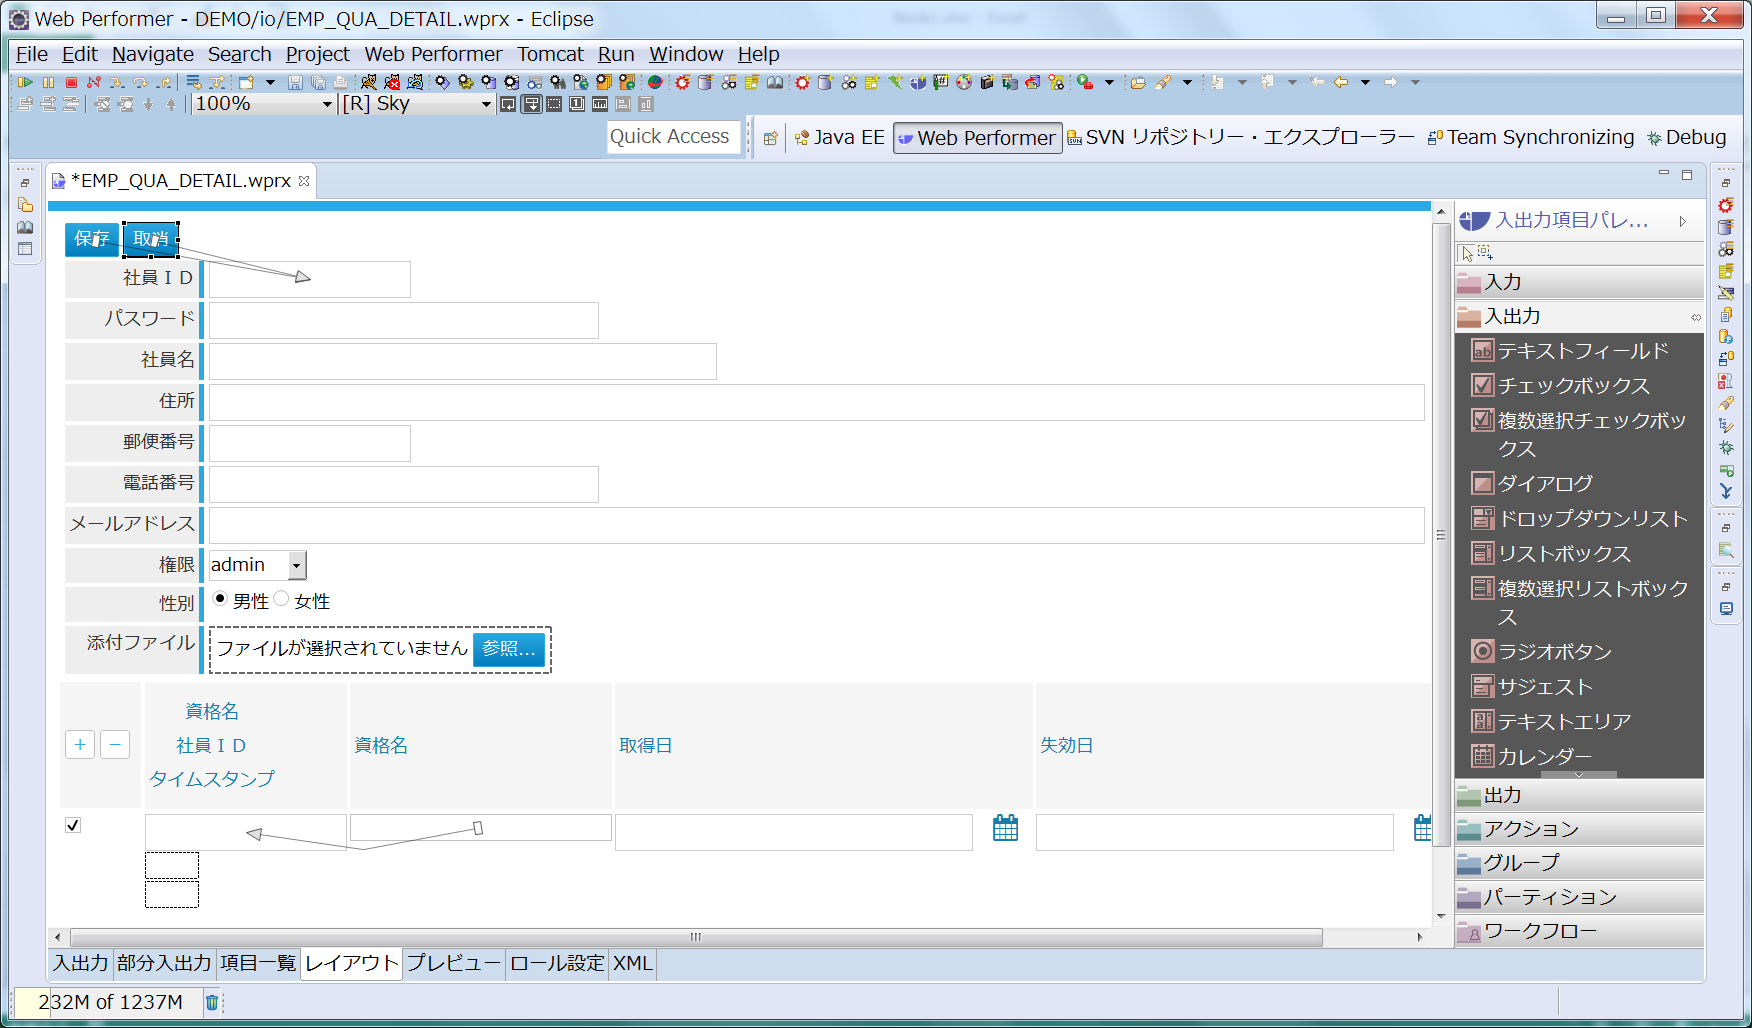Click the plus add-row icon

click(80, 745)
